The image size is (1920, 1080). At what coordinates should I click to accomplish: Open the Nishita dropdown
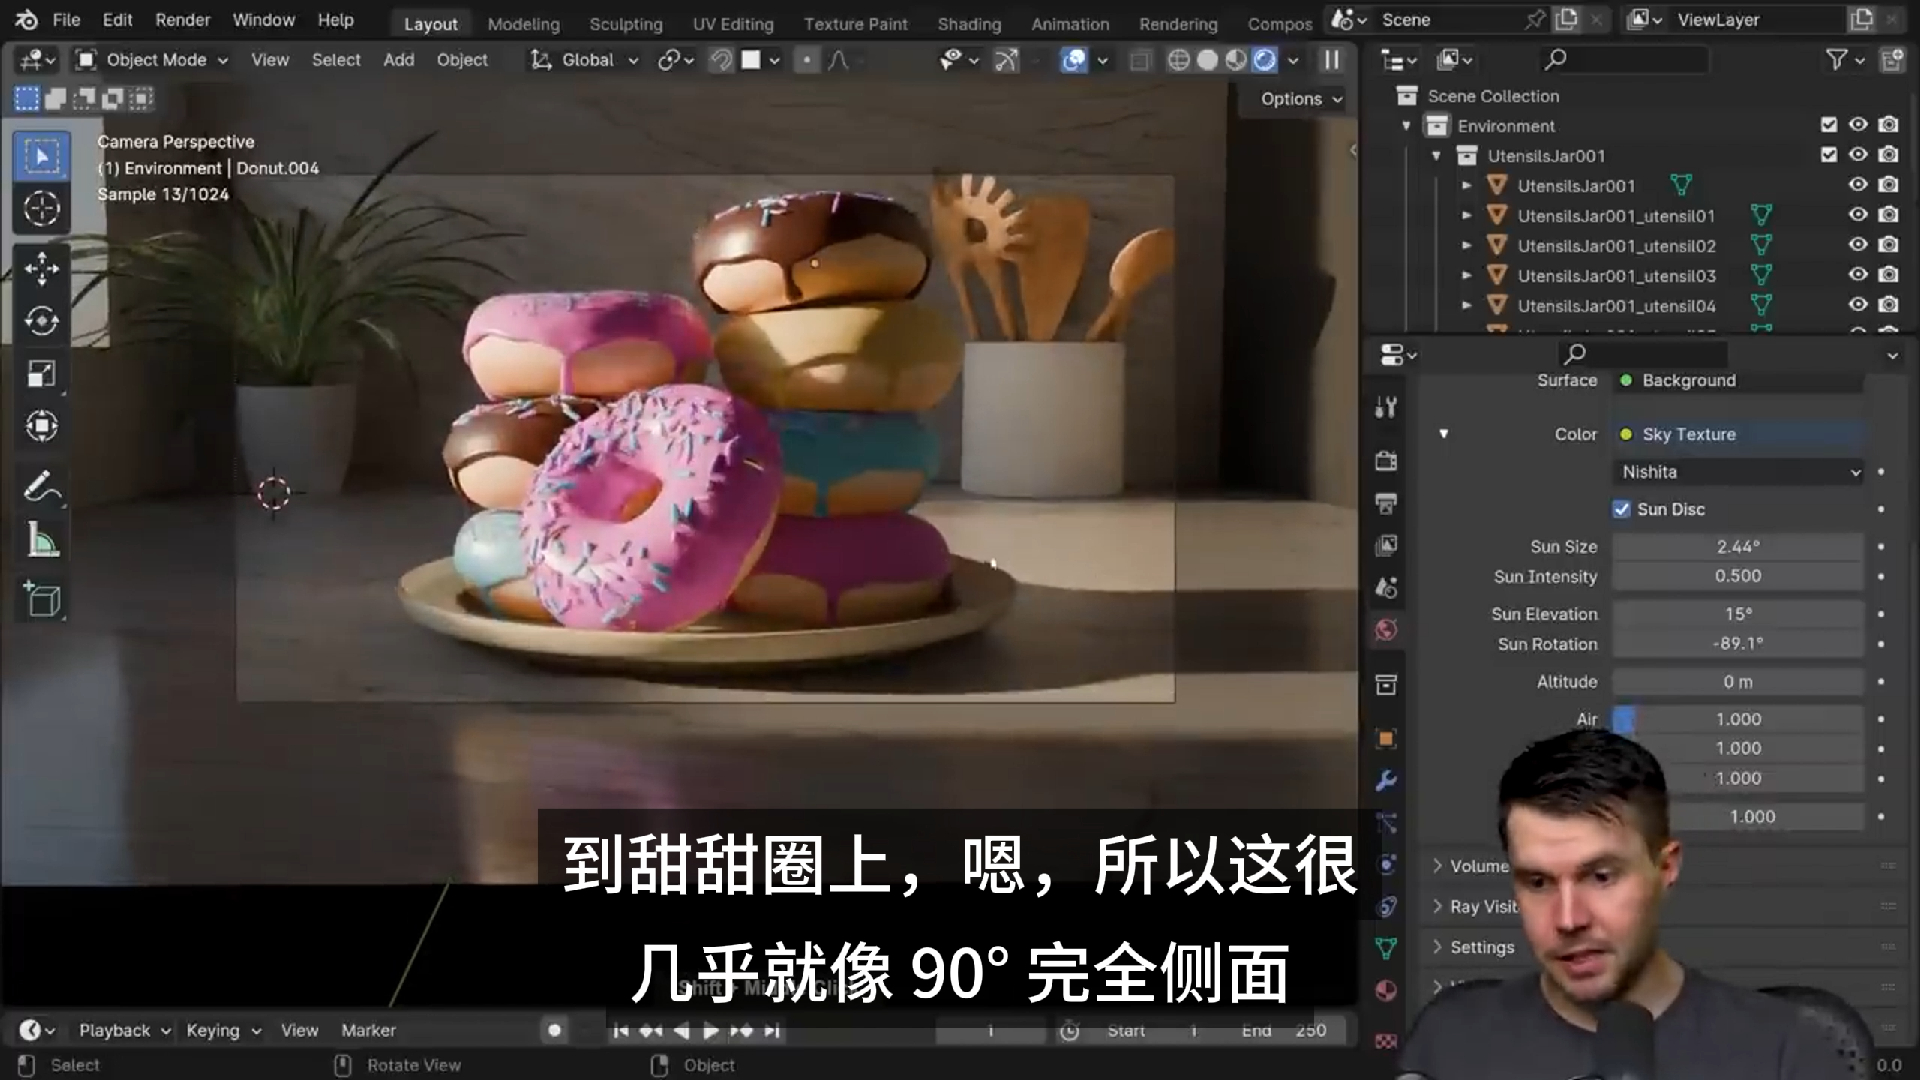[x=1738, y=472]
